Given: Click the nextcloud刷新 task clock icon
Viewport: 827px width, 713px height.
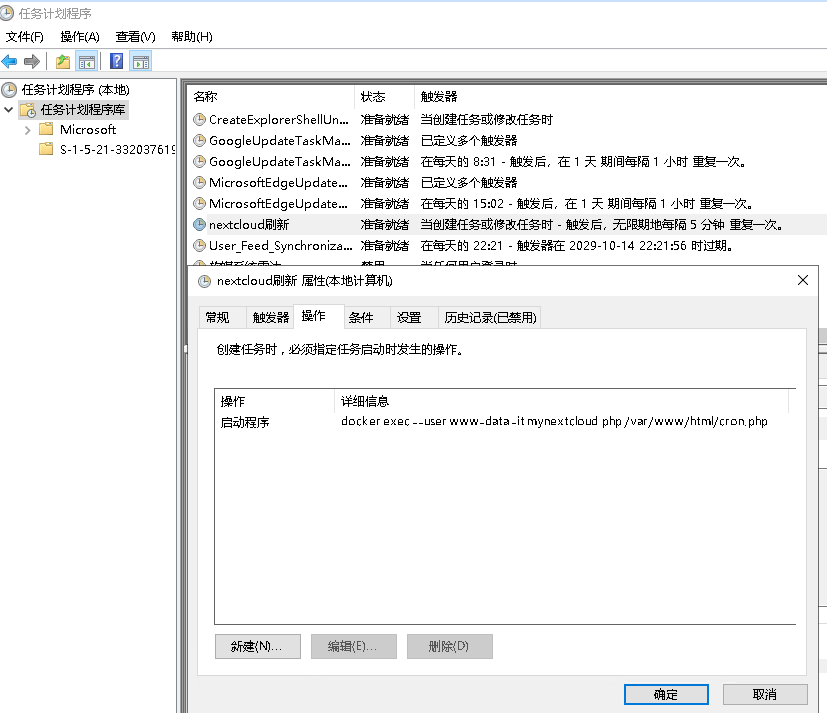Looking at the screenshot, I should [199, 224].
